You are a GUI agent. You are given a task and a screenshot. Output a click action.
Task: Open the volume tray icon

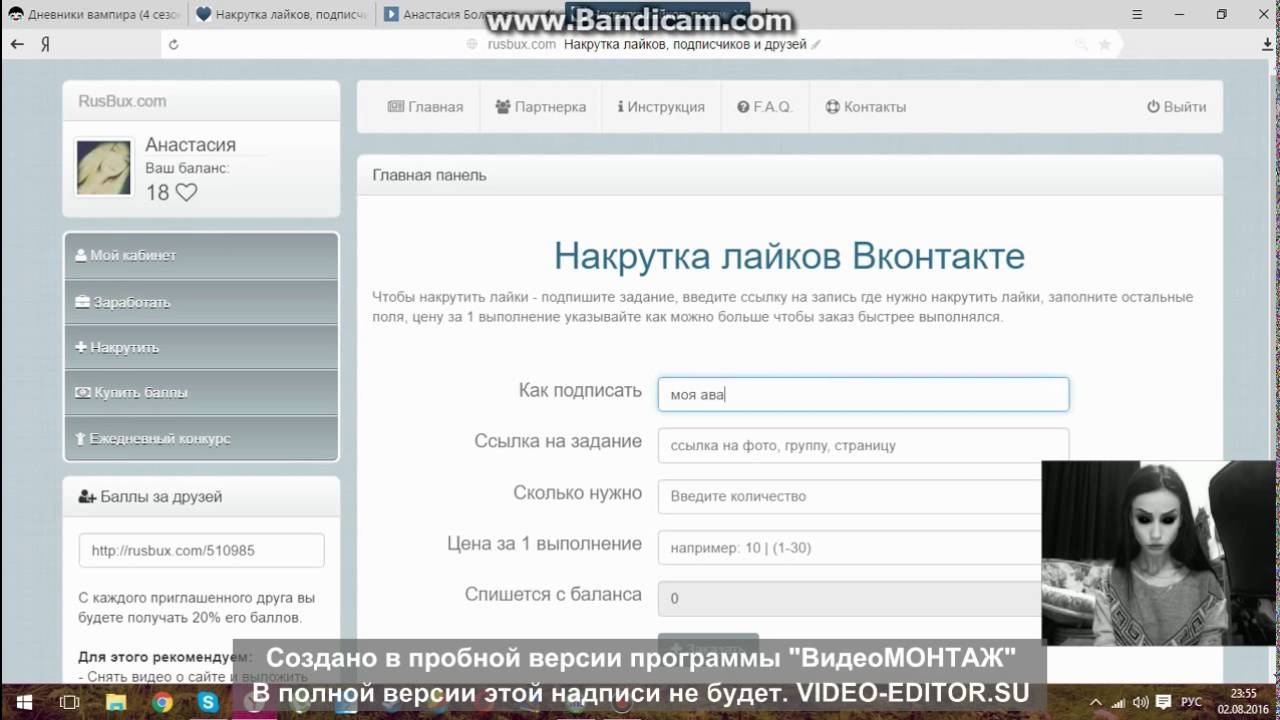click(x=1140, y=702)
